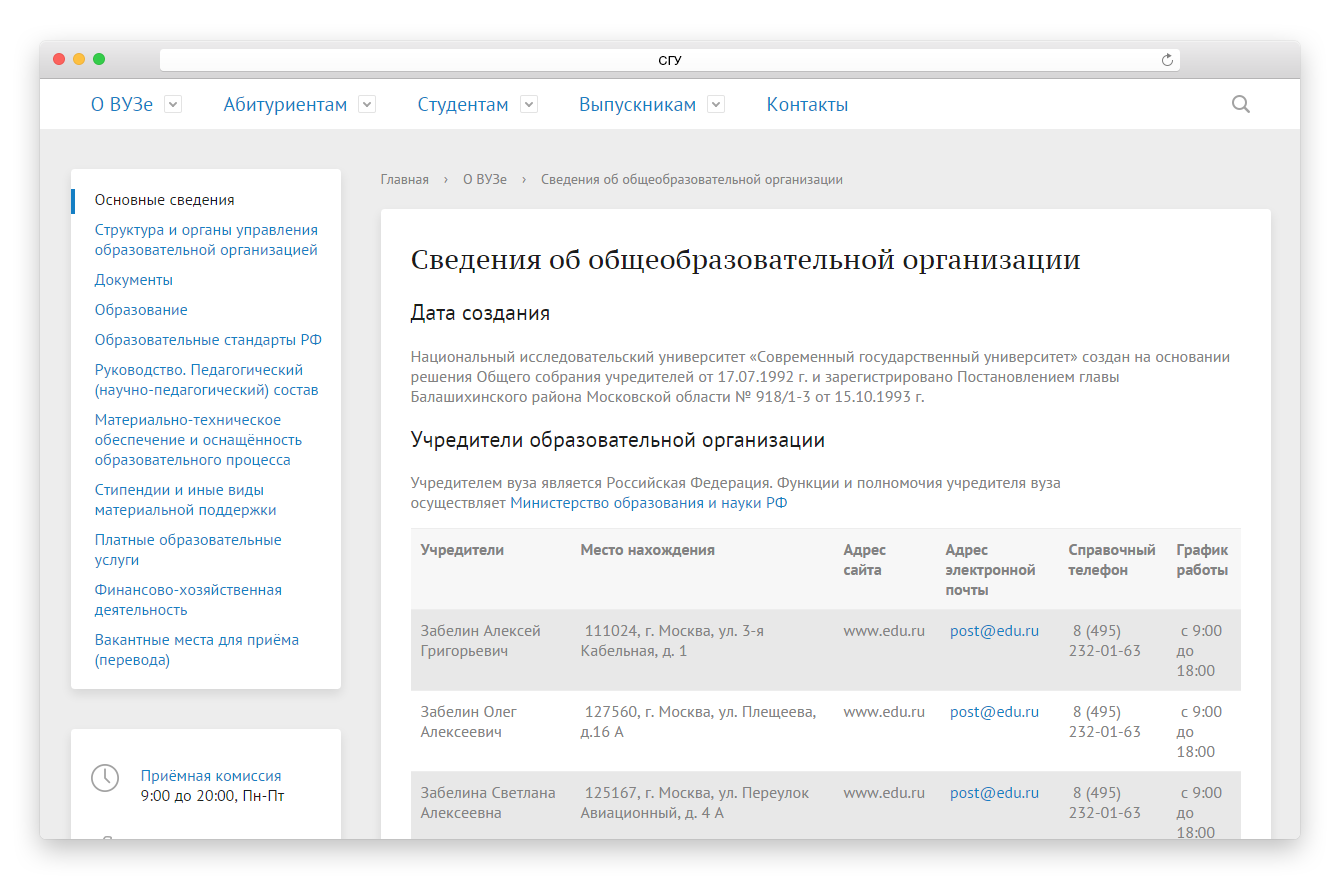Click post@edu.ru email for Забелин Алексей
This screenshot has height=879, width=1340.
click(994, 631)
